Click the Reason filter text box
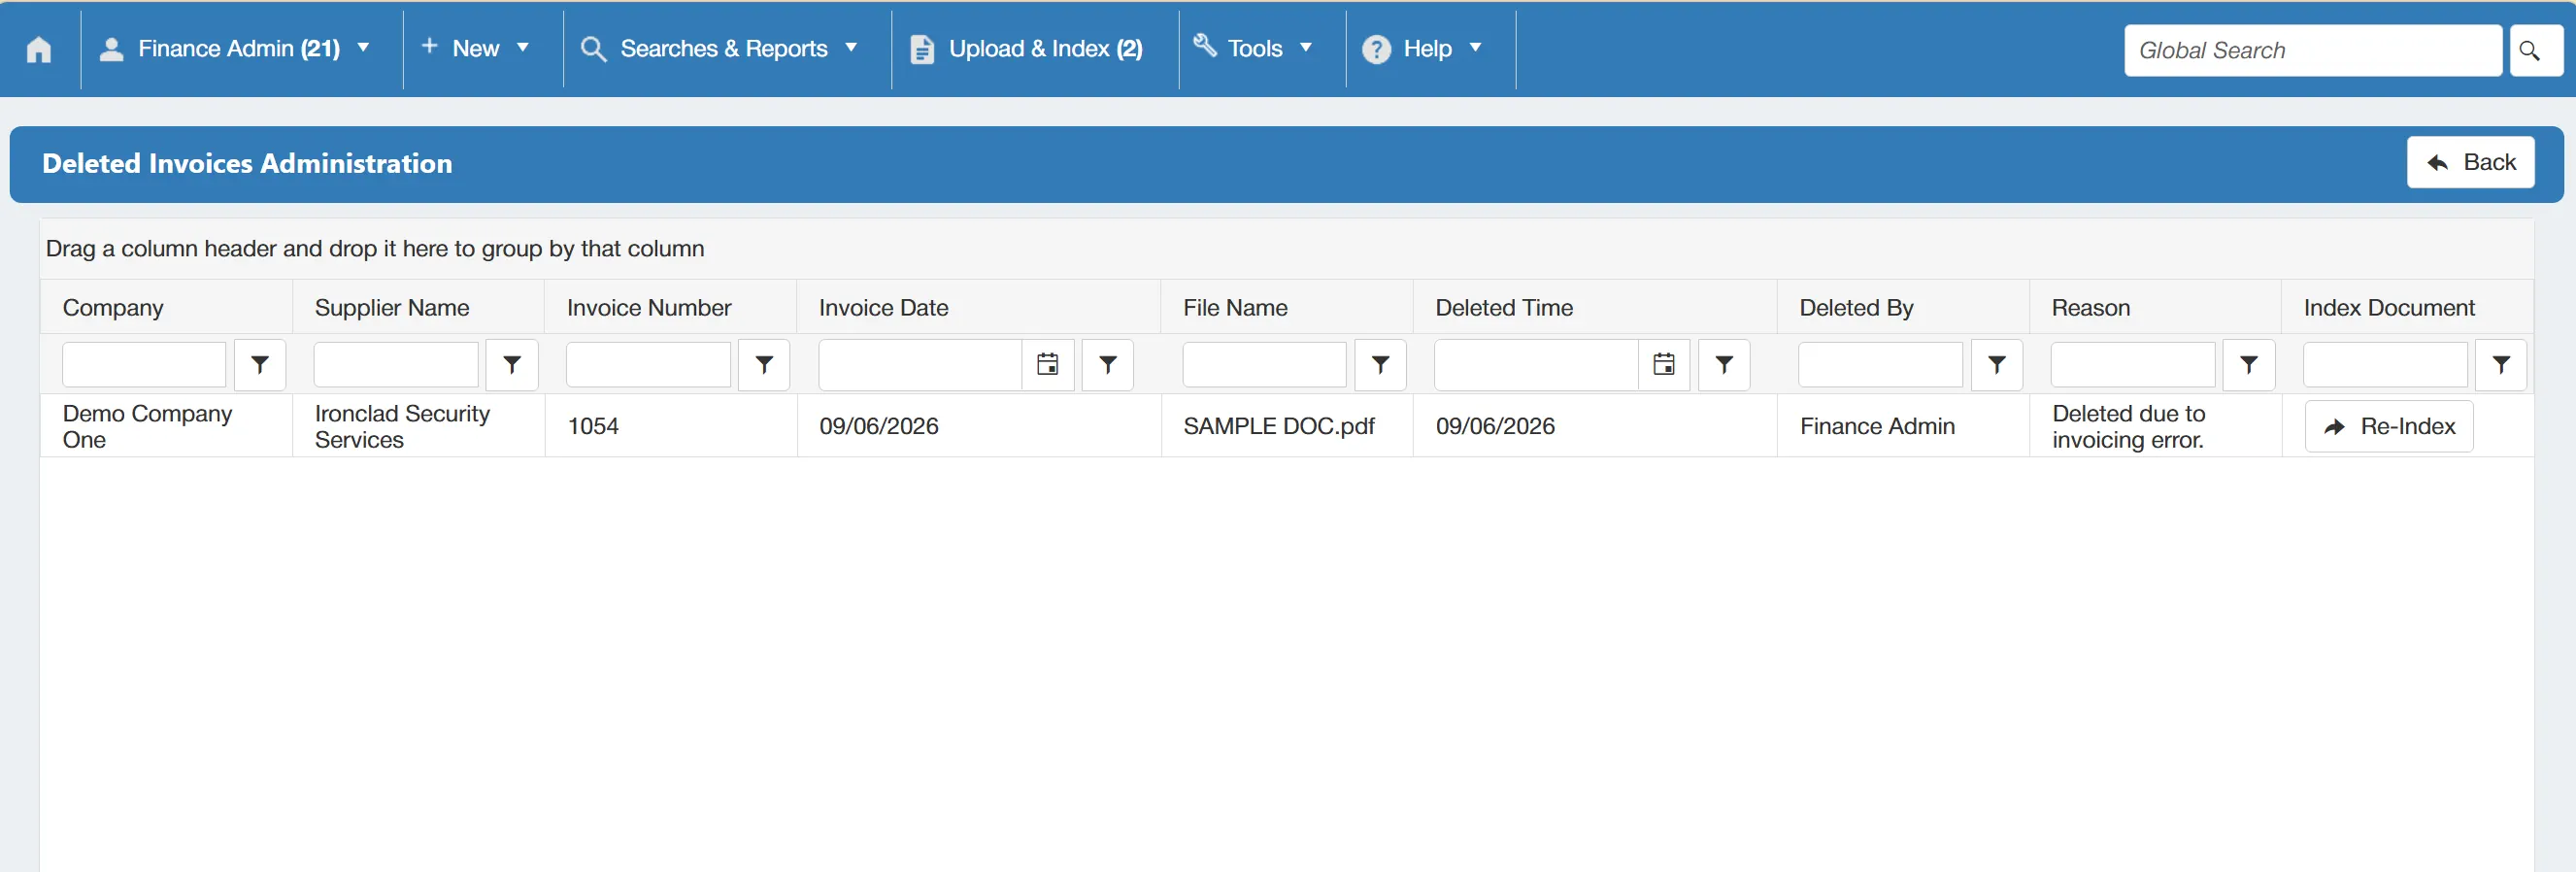The height and width of the screenshot is (872, 2576). pos(2132,365)
